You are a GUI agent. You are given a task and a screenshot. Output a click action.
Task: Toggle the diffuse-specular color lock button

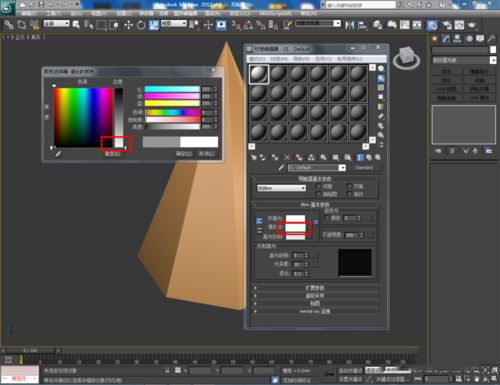click(x=259, y=231)
